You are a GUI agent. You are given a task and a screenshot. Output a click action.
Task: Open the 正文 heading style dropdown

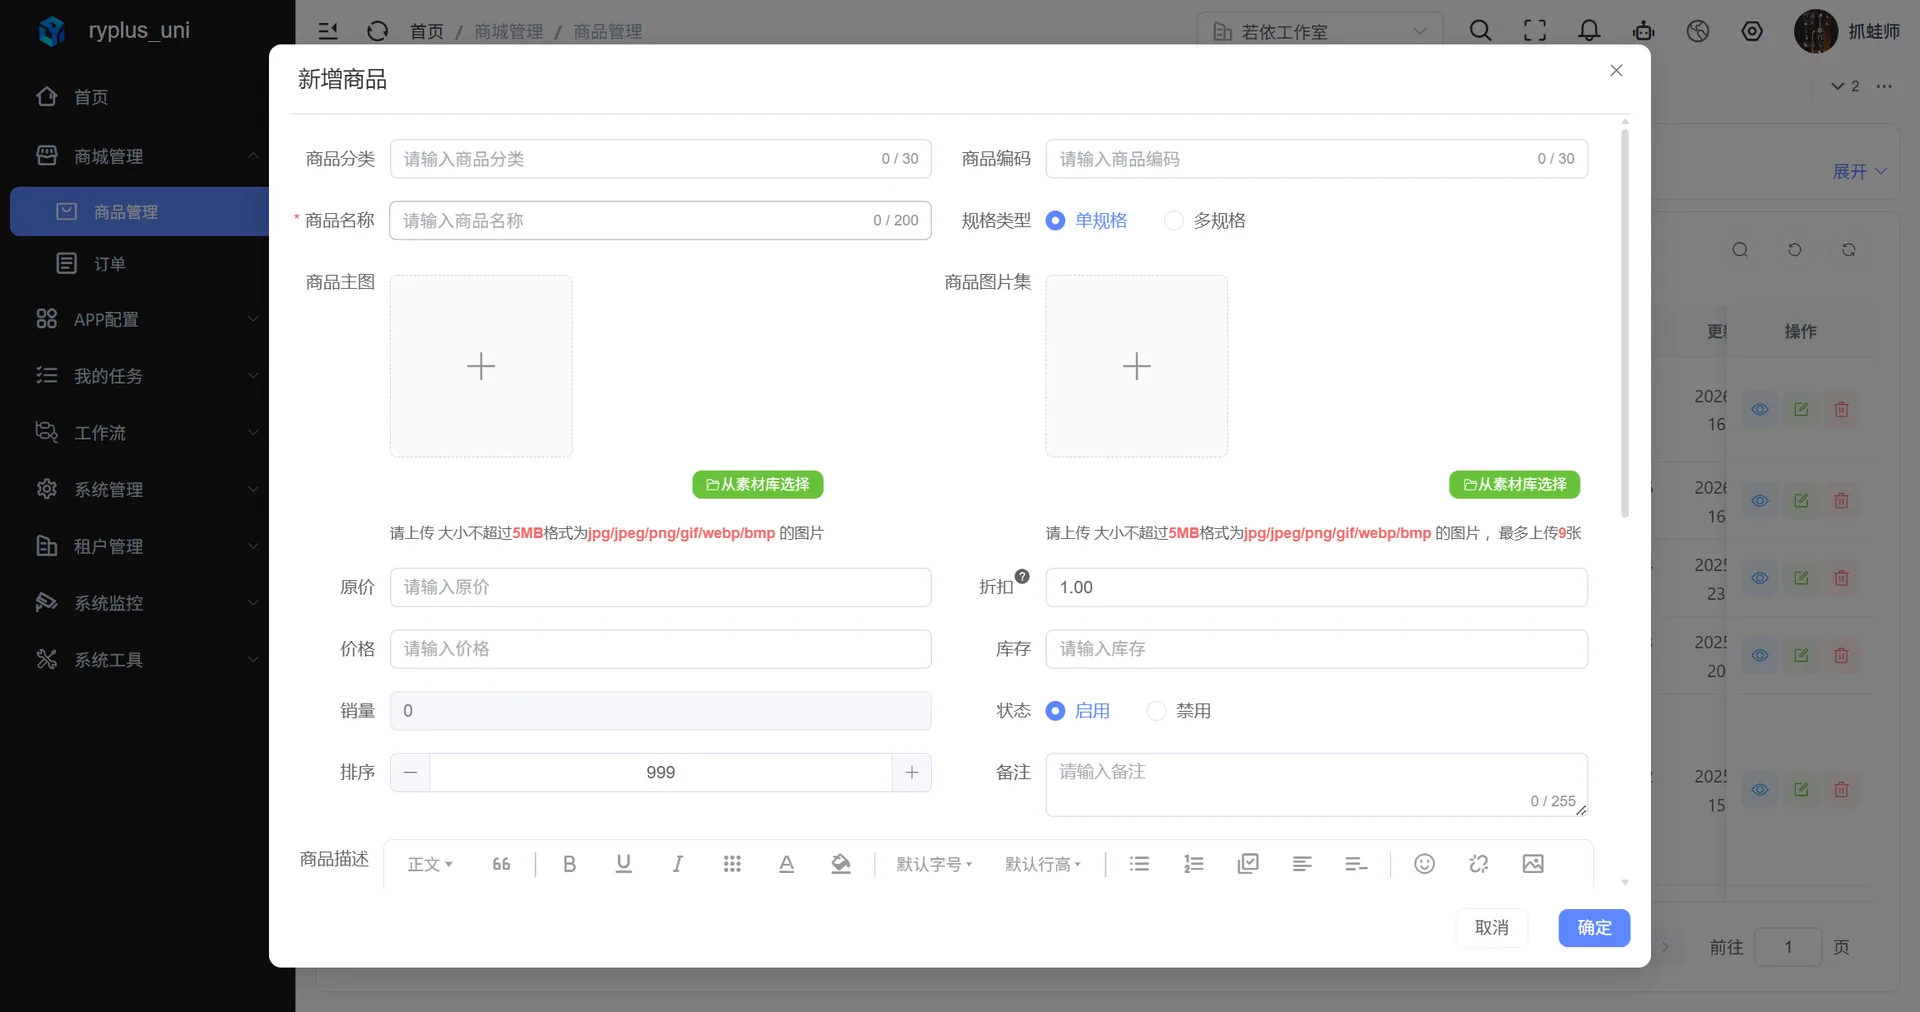[430, 864]
